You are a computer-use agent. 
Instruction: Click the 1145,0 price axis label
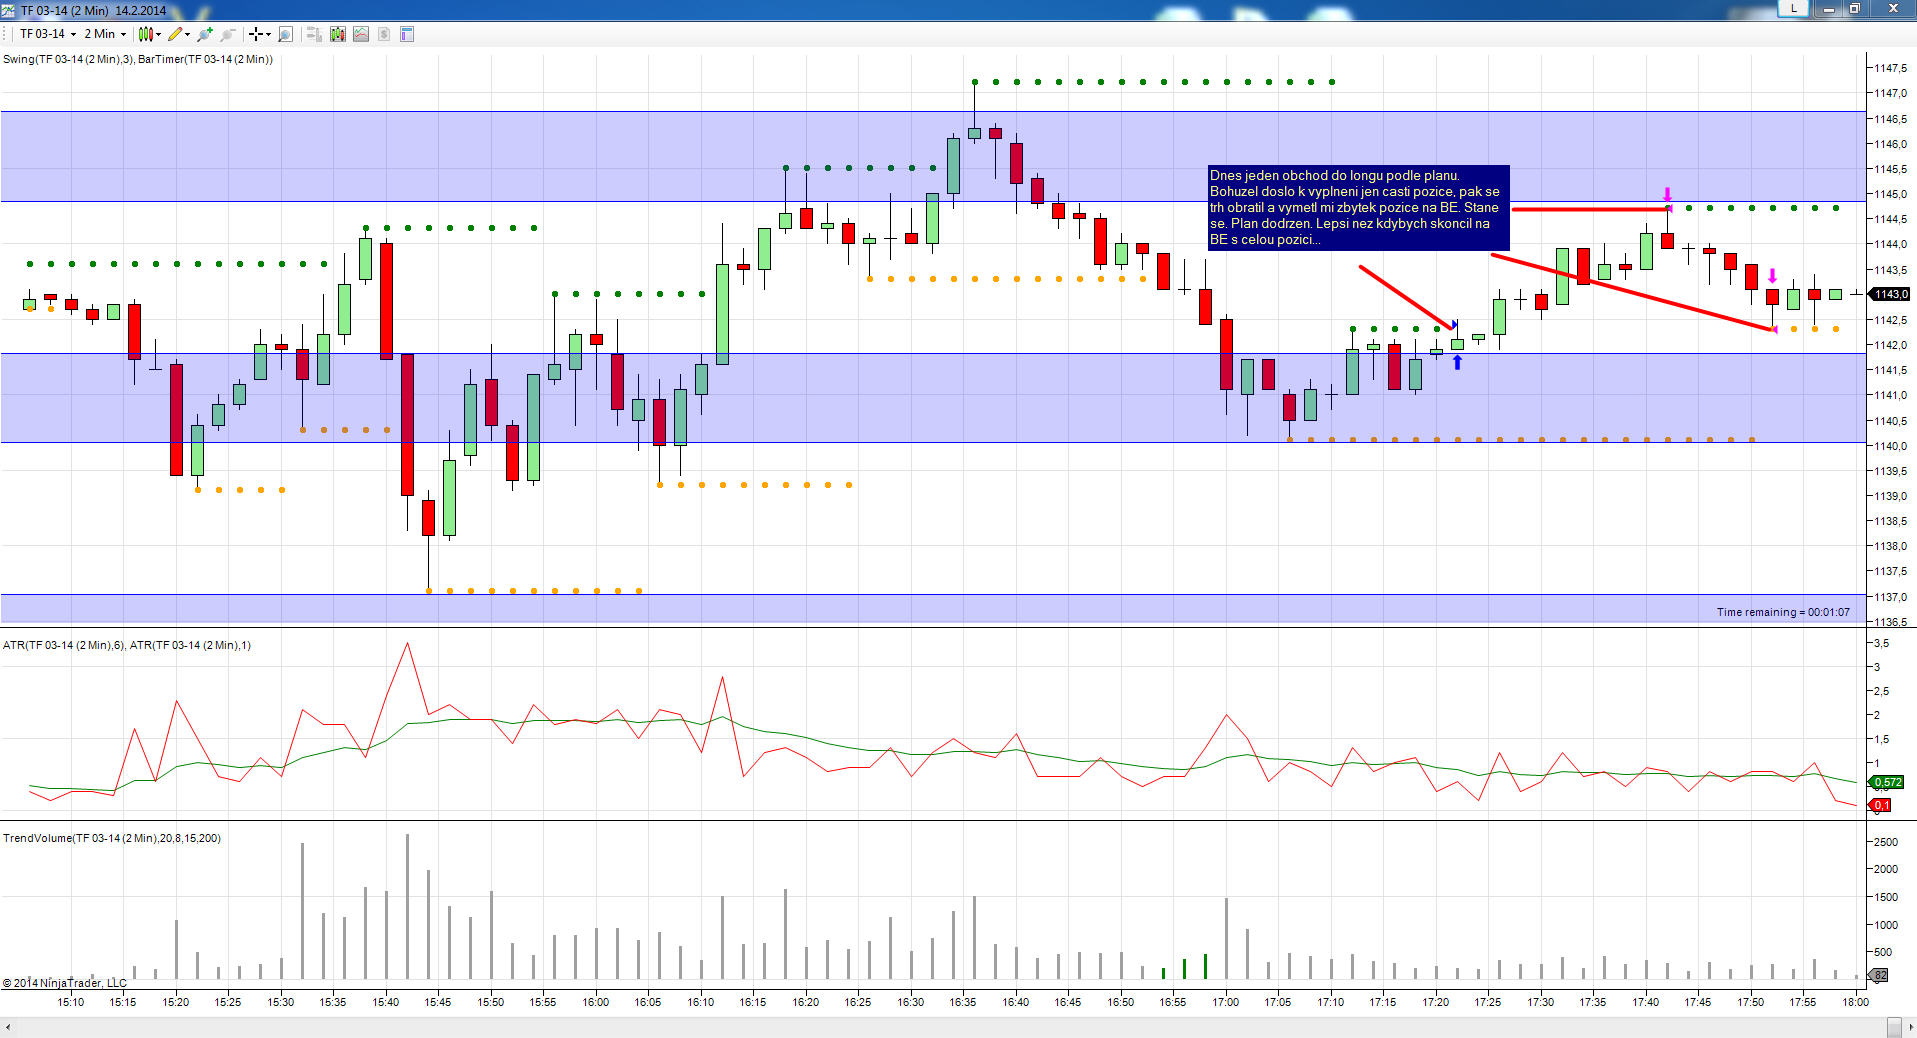point(1890,194)
